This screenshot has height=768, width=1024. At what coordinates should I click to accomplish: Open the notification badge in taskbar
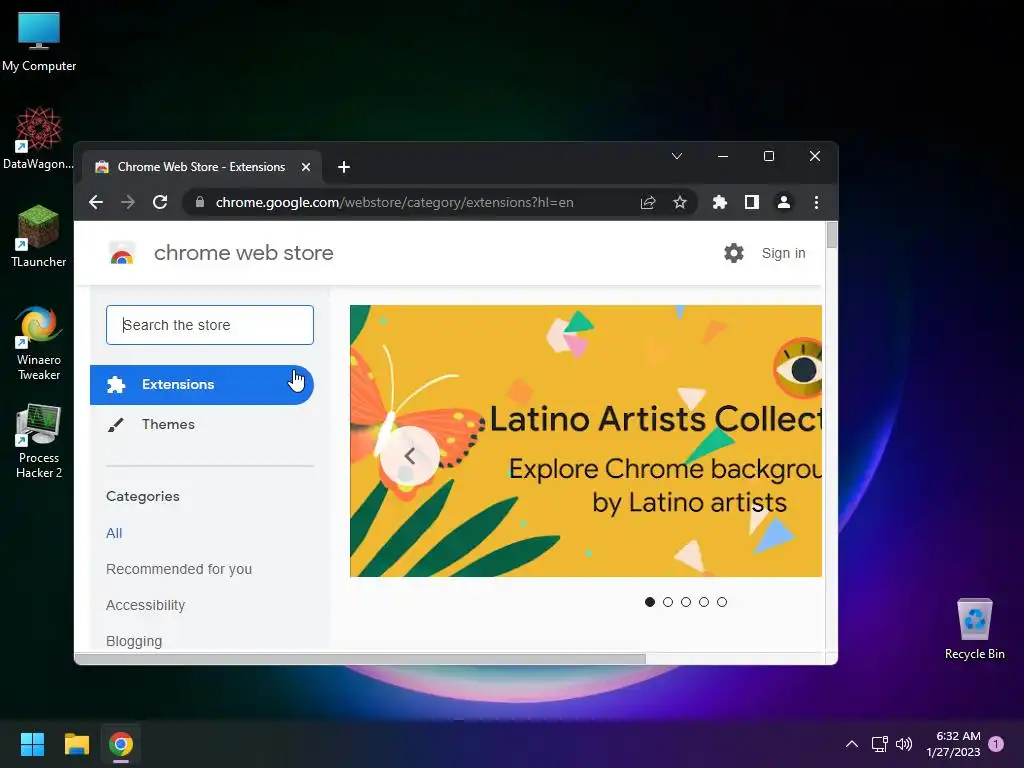(x=996, y=744)
